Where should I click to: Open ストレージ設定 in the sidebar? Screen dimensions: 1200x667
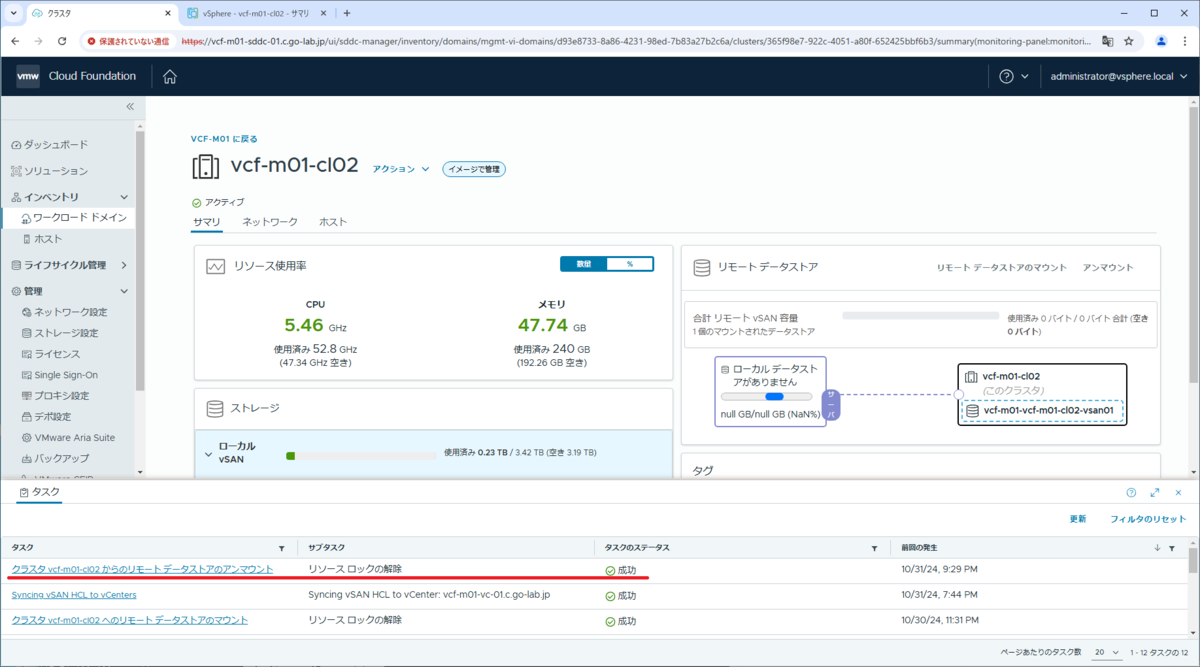coord(66,333)
